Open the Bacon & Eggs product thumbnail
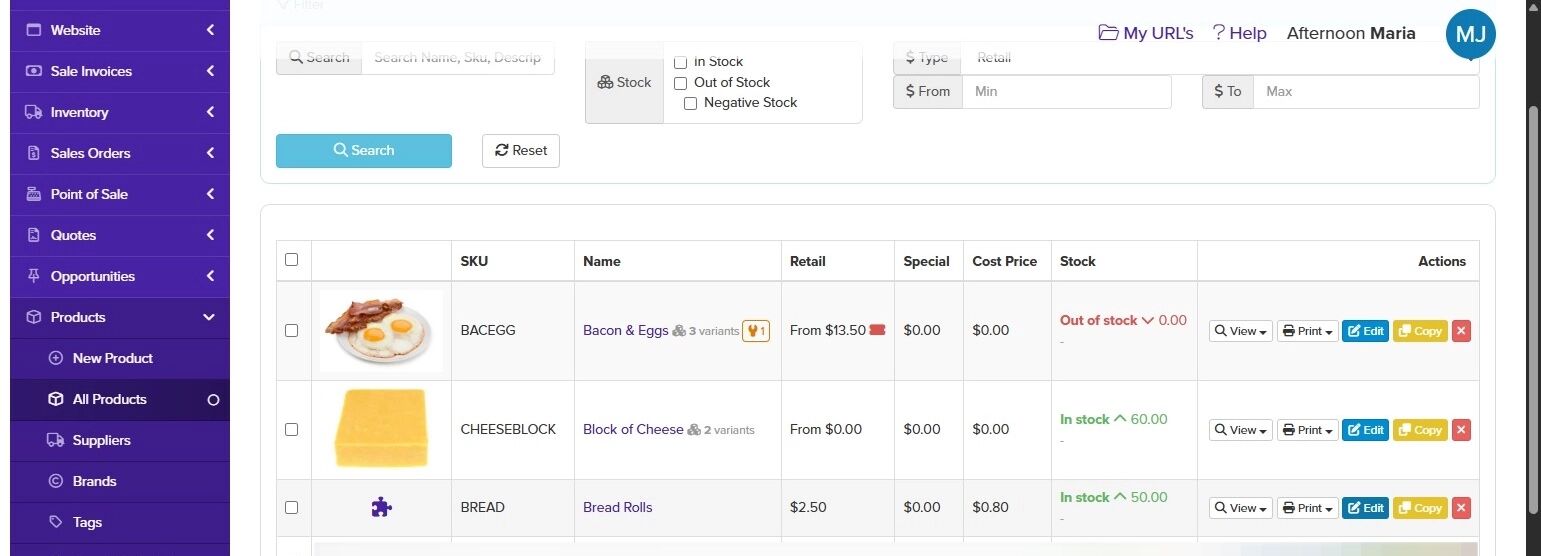This screenshot has height=556, width=1541. (x=381, y=330)
